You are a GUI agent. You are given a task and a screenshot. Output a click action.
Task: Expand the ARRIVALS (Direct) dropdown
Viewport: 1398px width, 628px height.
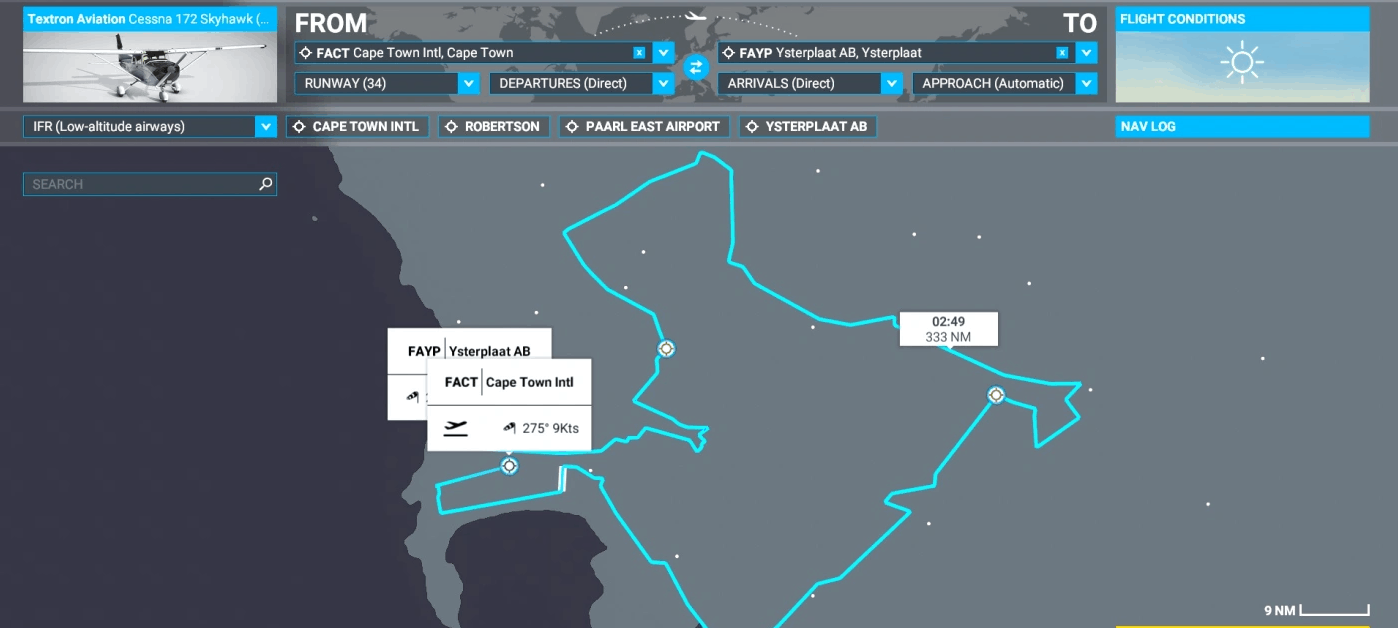pyautogui.click(x=892, y=84)
